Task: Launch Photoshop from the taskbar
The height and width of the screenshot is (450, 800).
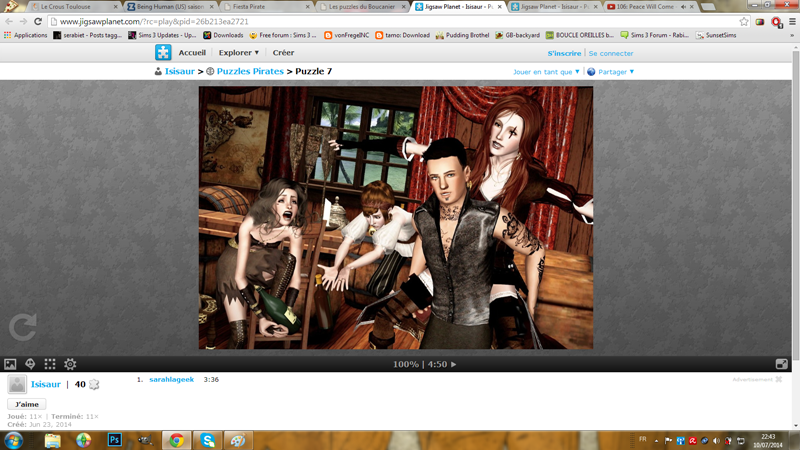Action: tap(115, 440)
